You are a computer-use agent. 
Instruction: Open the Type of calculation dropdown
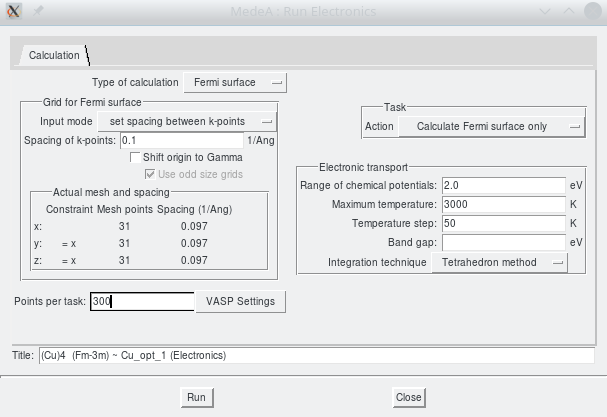tap(235, 82)
